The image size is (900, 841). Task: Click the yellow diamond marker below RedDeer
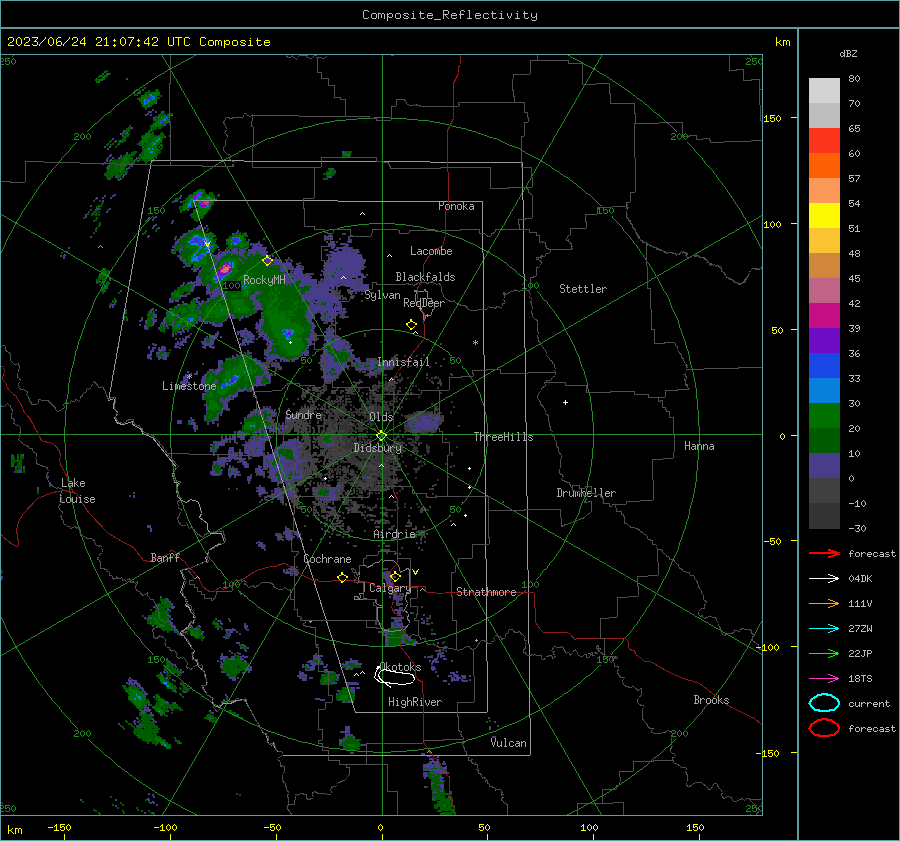point(411,325)
